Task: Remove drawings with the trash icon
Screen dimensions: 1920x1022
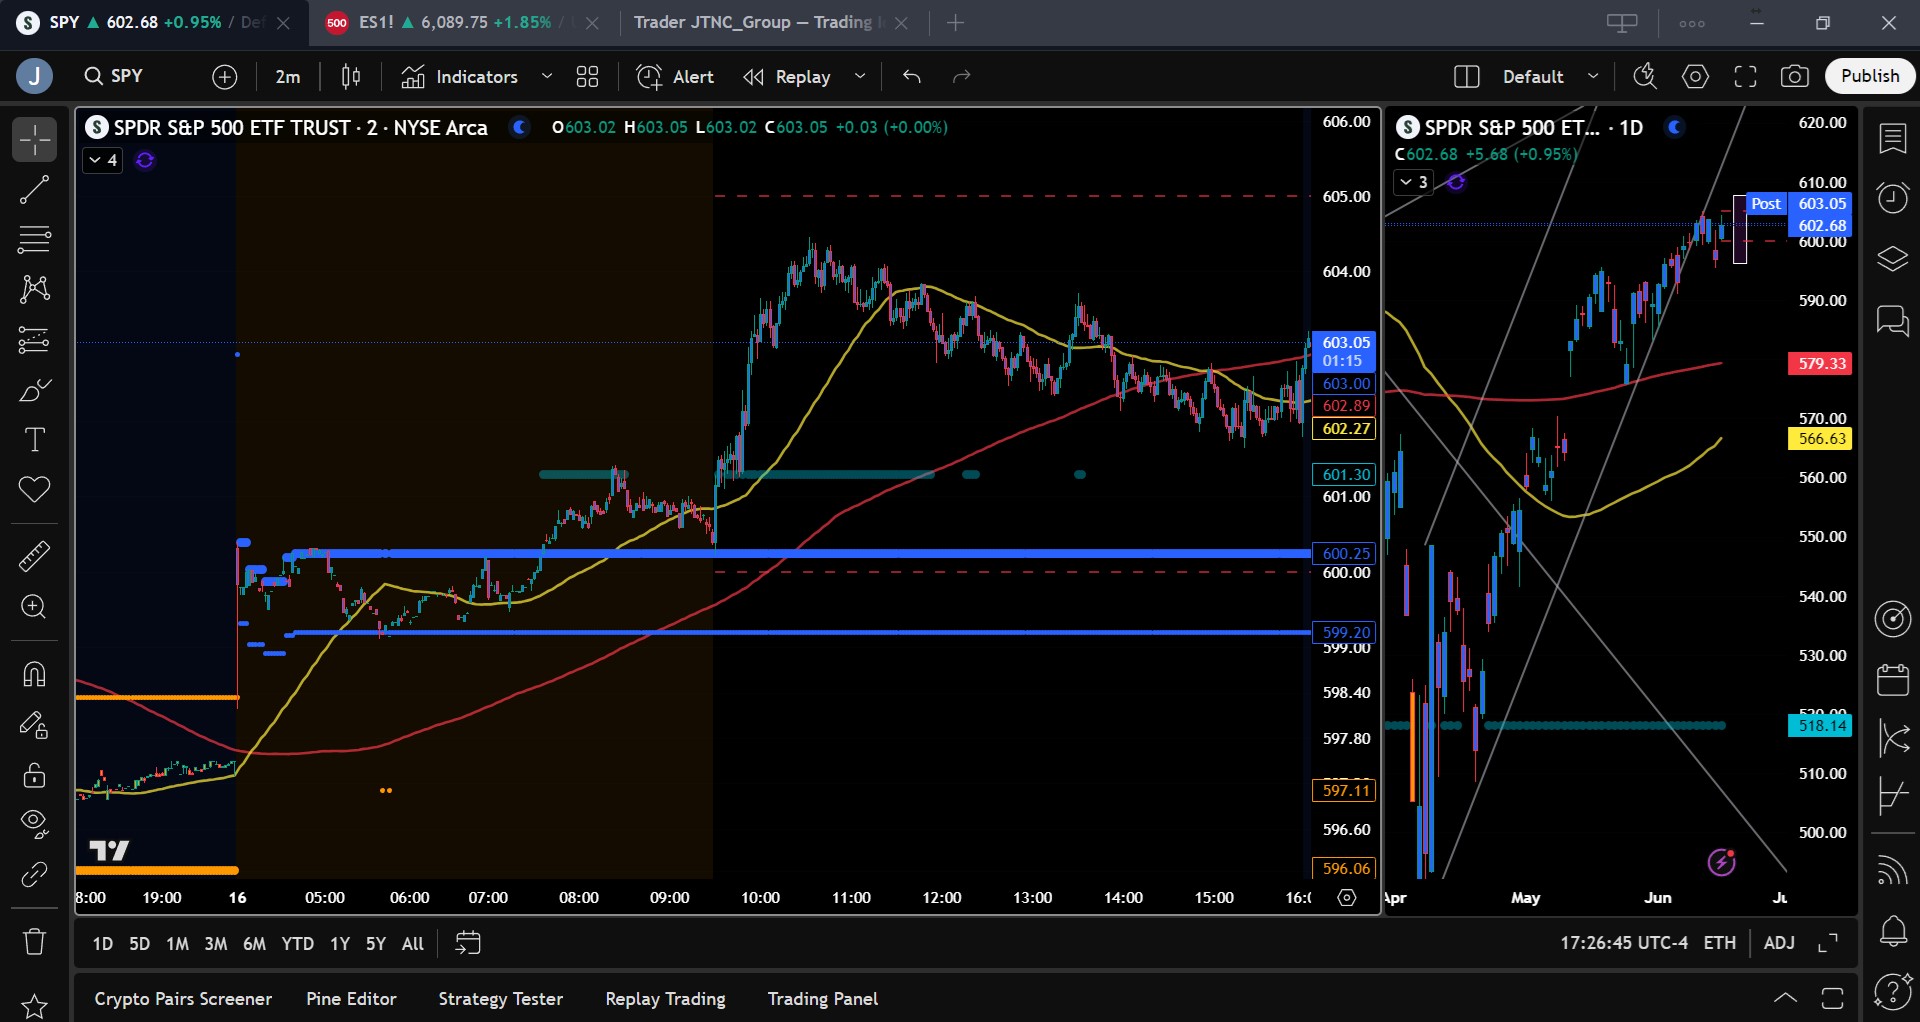Action: (x=34, y=941)
